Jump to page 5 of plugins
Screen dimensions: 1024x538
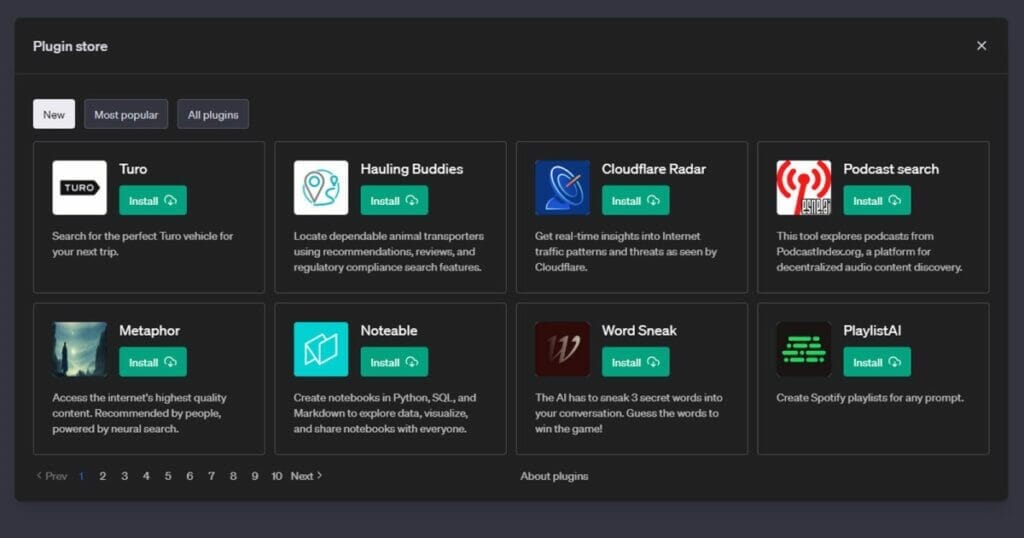[x=168, y=476]
